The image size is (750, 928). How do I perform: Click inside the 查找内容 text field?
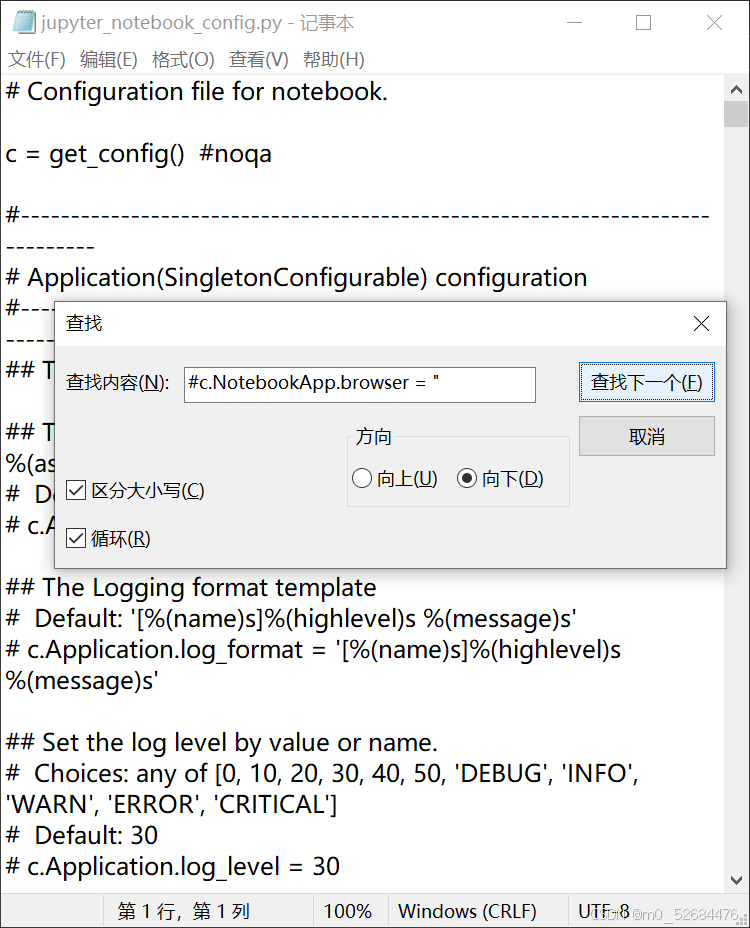click(360, 385)
